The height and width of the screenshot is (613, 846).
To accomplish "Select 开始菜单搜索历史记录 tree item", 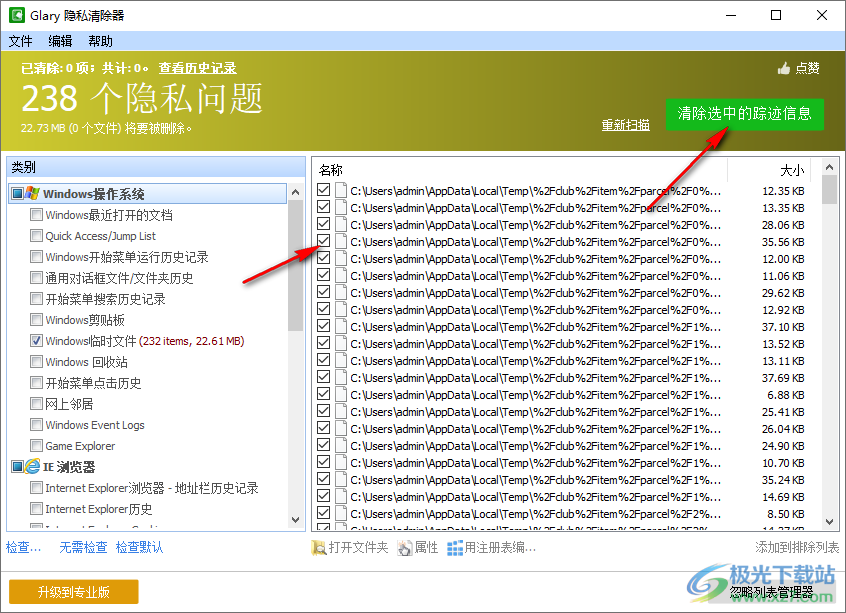I will (105, 298).
